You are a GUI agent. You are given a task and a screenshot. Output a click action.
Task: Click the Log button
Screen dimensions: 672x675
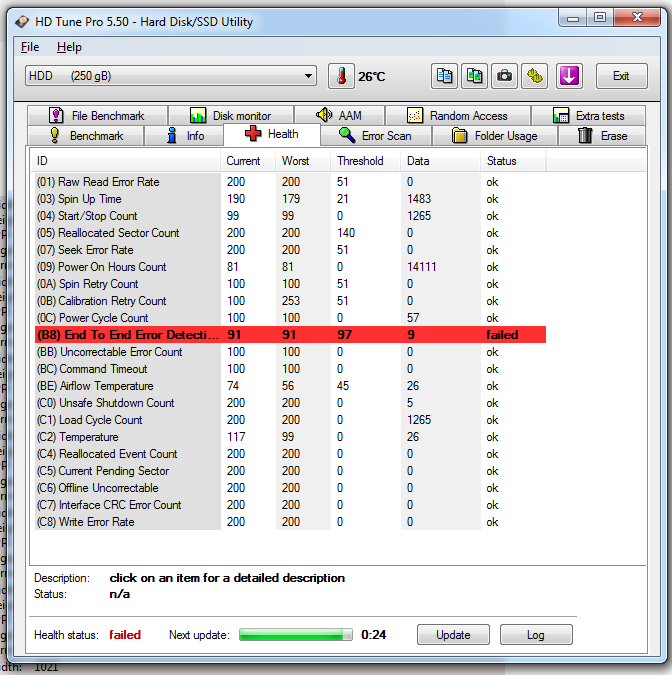pyautogui.click(x=536, y=635)
